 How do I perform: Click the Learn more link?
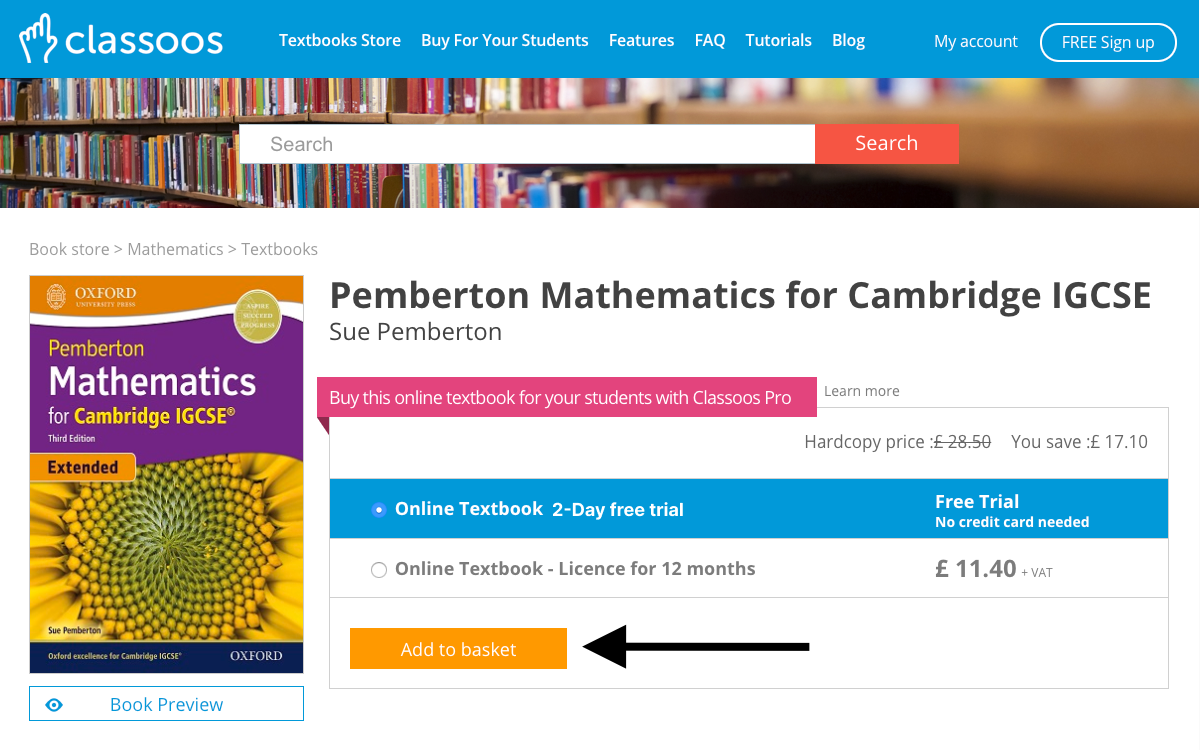861,391
